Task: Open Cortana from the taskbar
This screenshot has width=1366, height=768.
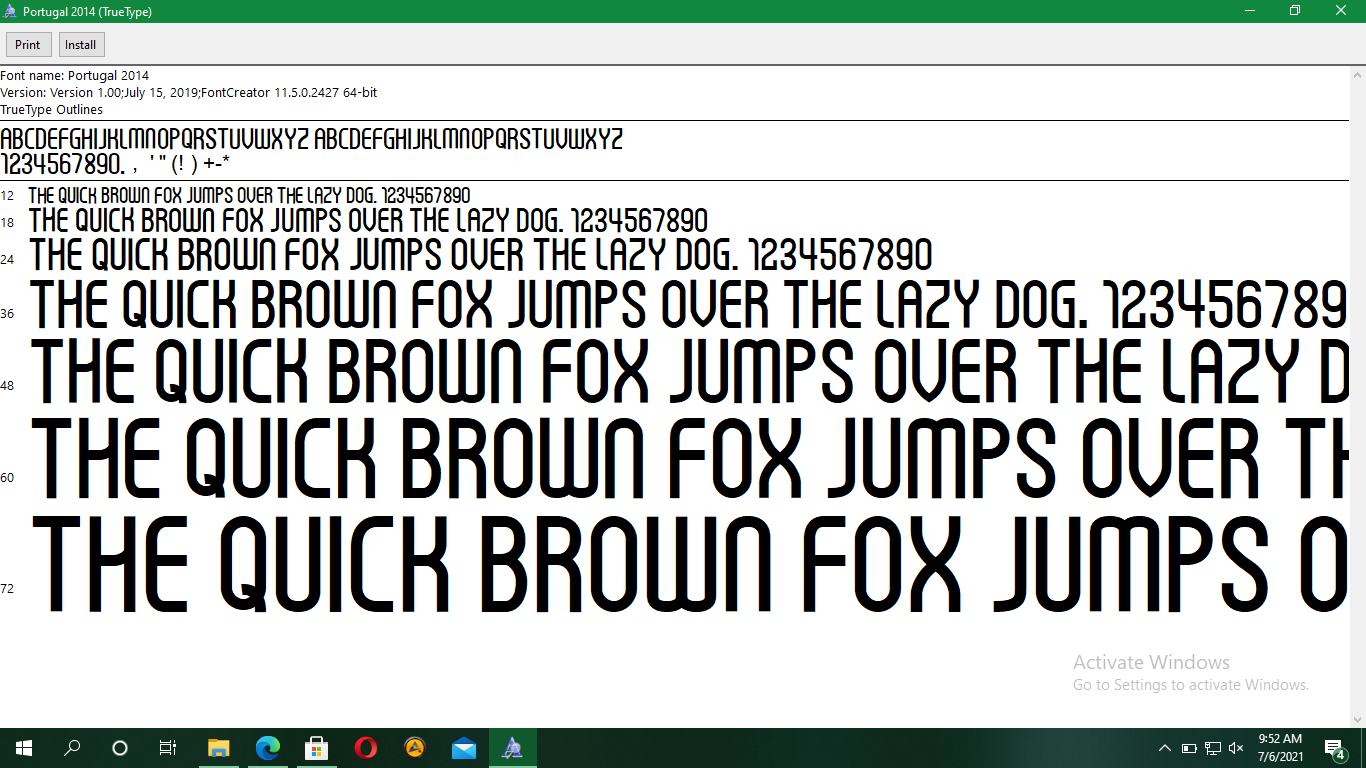Action: [119, 747]
